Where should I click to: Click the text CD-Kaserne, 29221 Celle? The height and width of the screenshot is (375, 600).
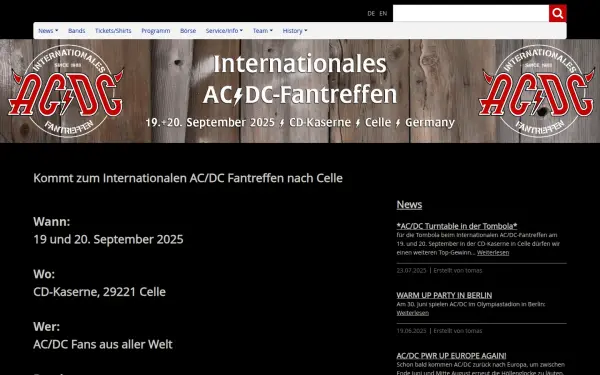99,292
